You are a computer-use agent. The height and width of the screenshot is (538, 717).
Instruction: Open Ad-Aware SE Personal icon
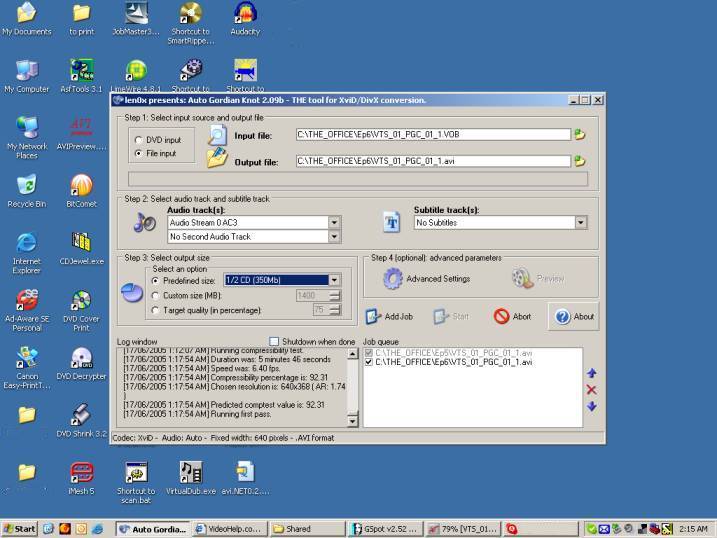pos(27,311)
